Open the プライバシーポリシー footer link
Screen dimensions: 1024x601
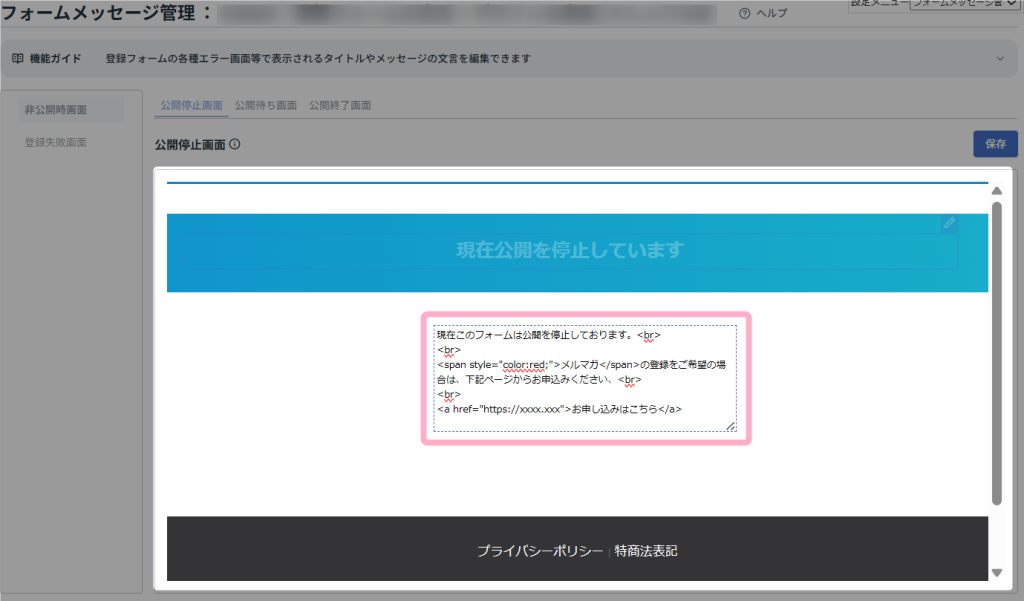(539, 551)
